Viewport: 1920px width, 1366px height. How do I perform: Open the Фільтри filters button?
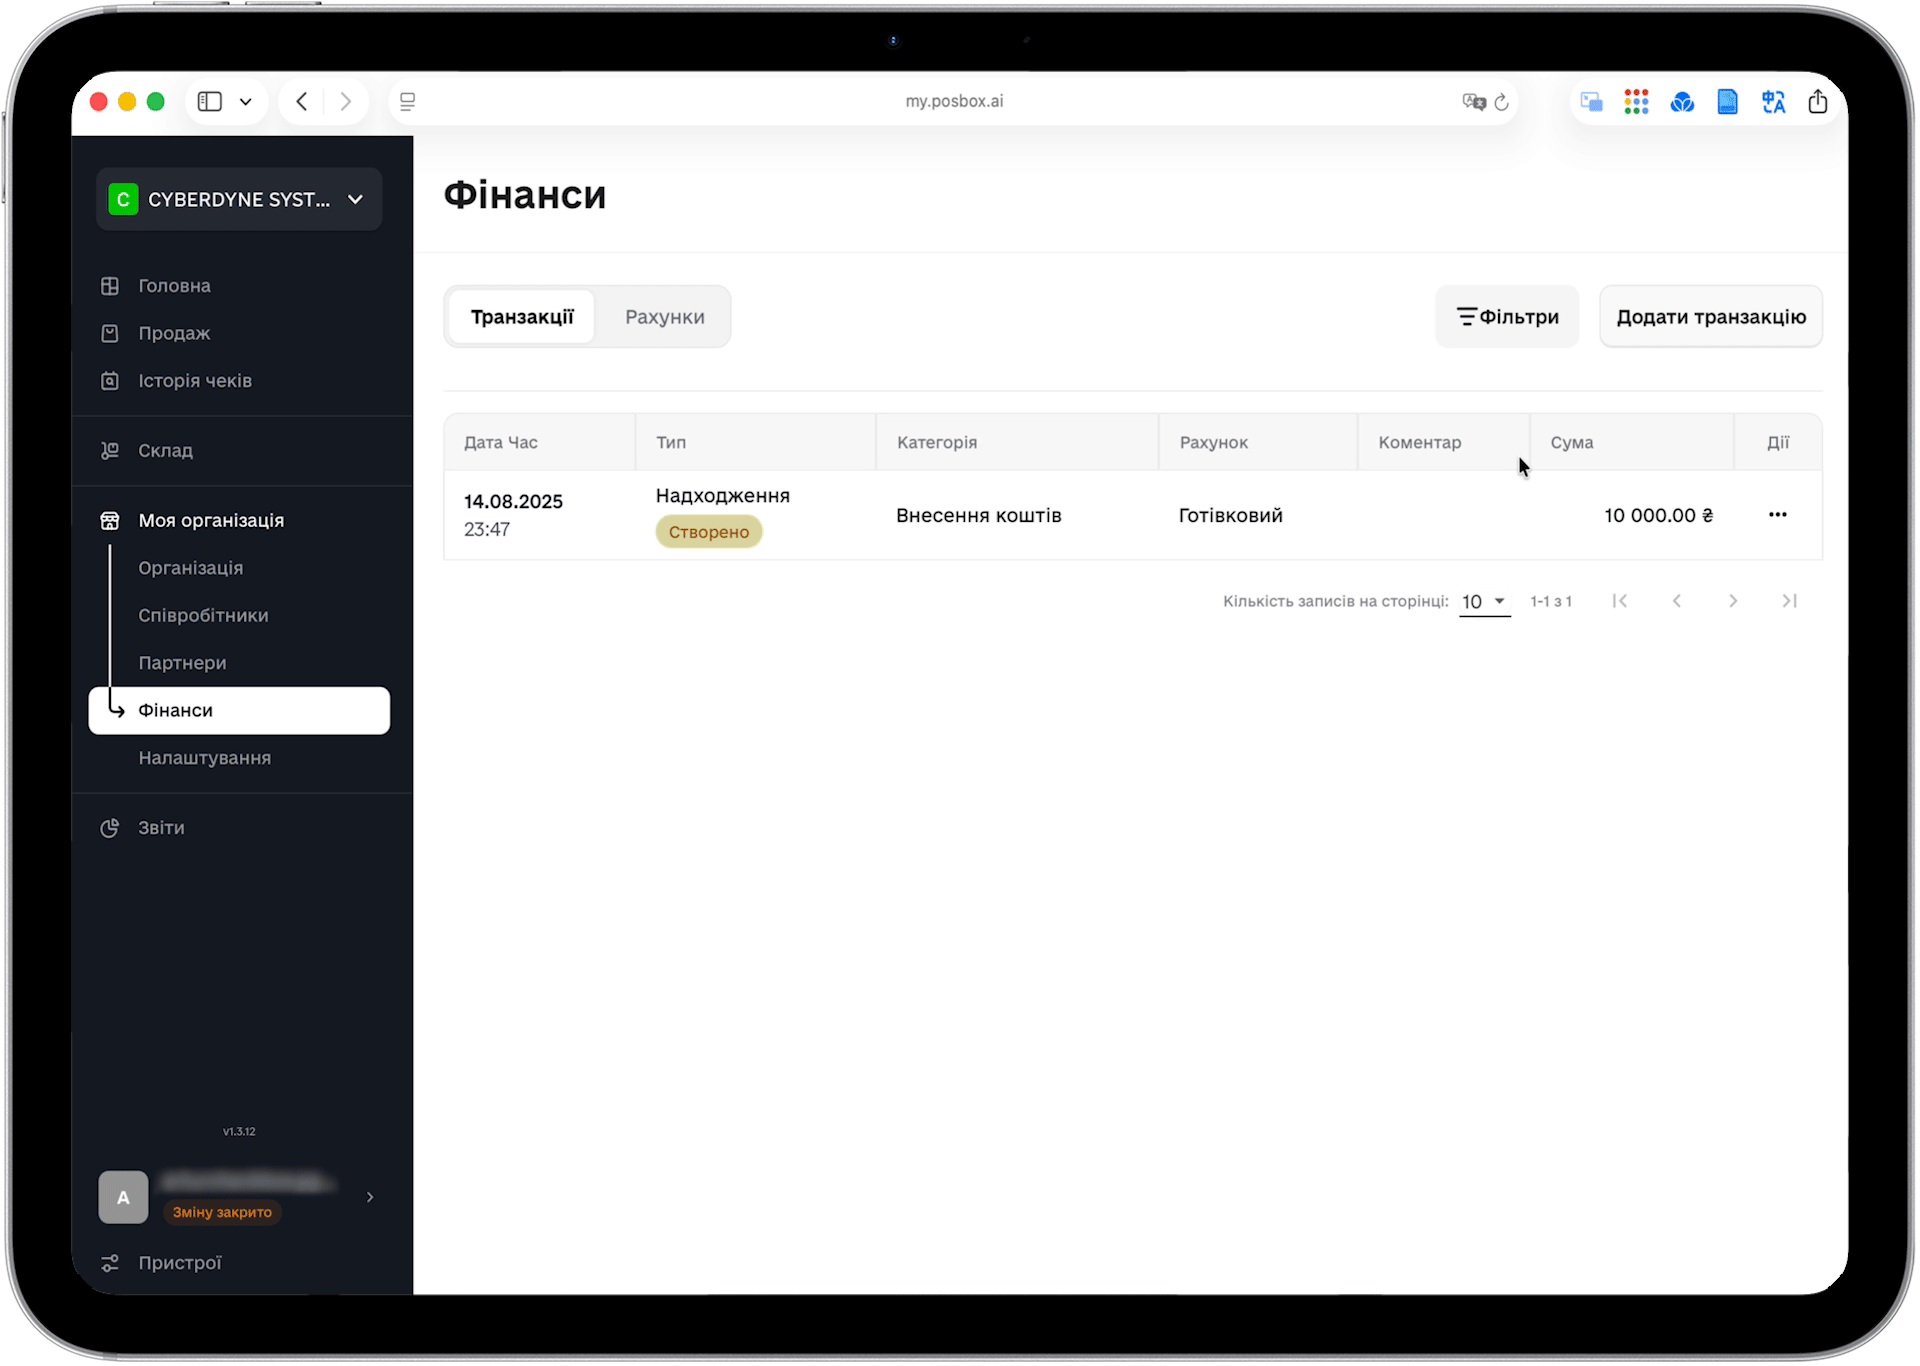pos(1507,317)
